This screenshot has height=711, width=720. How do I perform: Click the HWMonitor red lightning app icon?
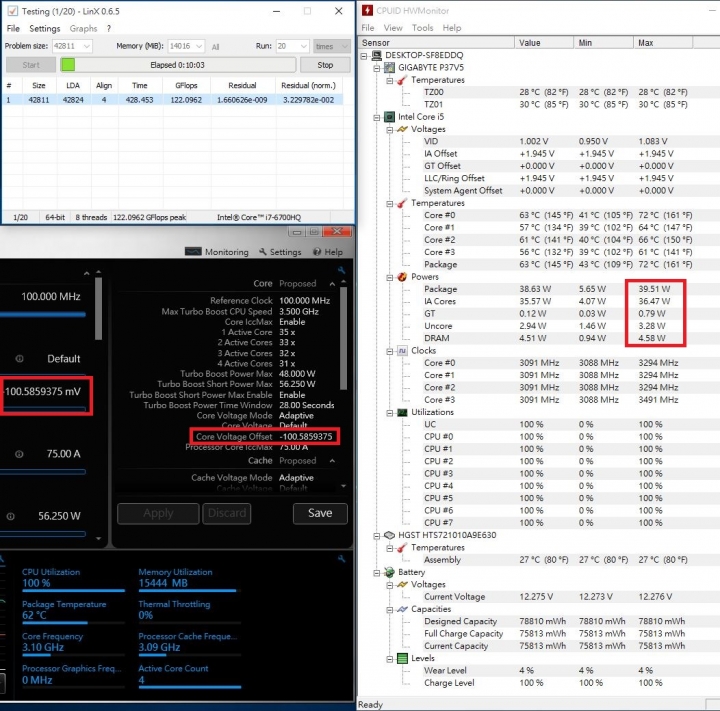(367, 11)
